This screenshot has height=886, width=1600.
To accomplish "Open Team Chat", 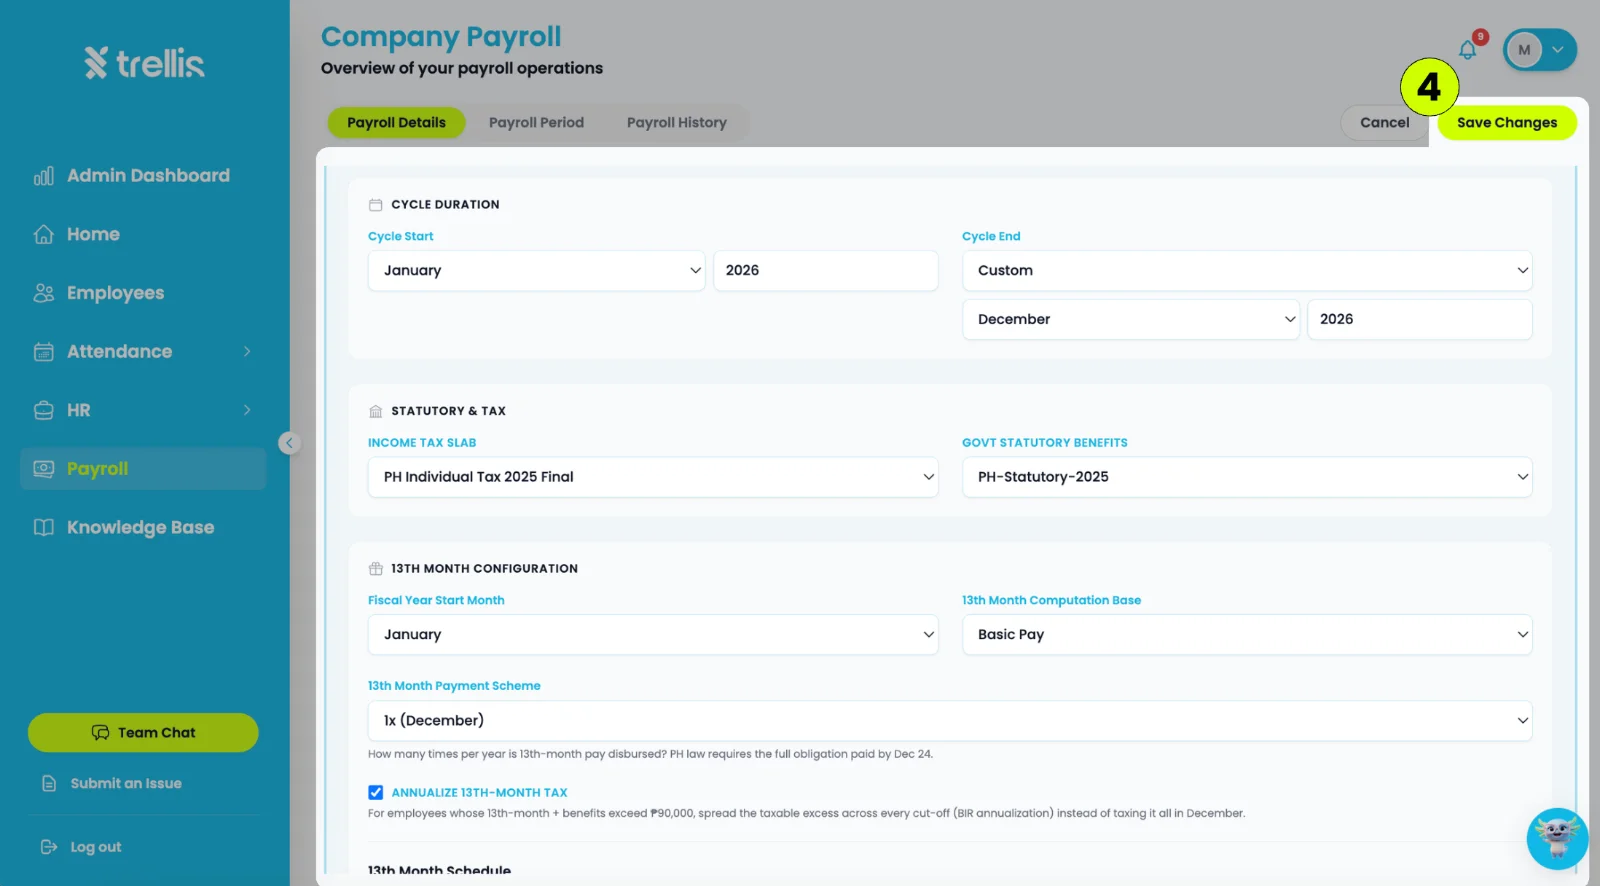I will 143,733.
